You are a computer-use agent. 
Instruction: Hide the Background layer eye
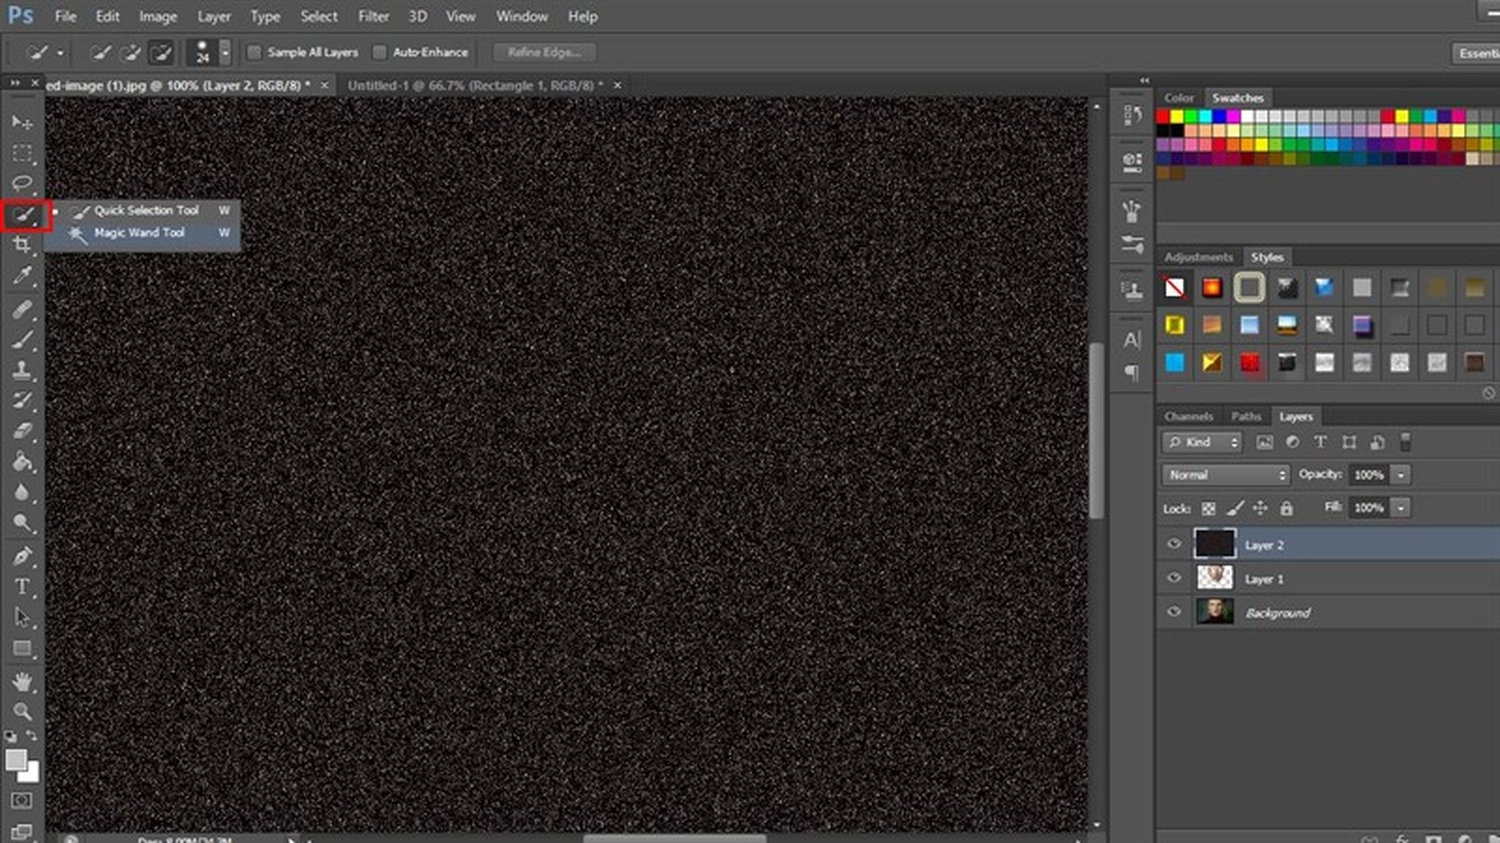coord(1174,612)
